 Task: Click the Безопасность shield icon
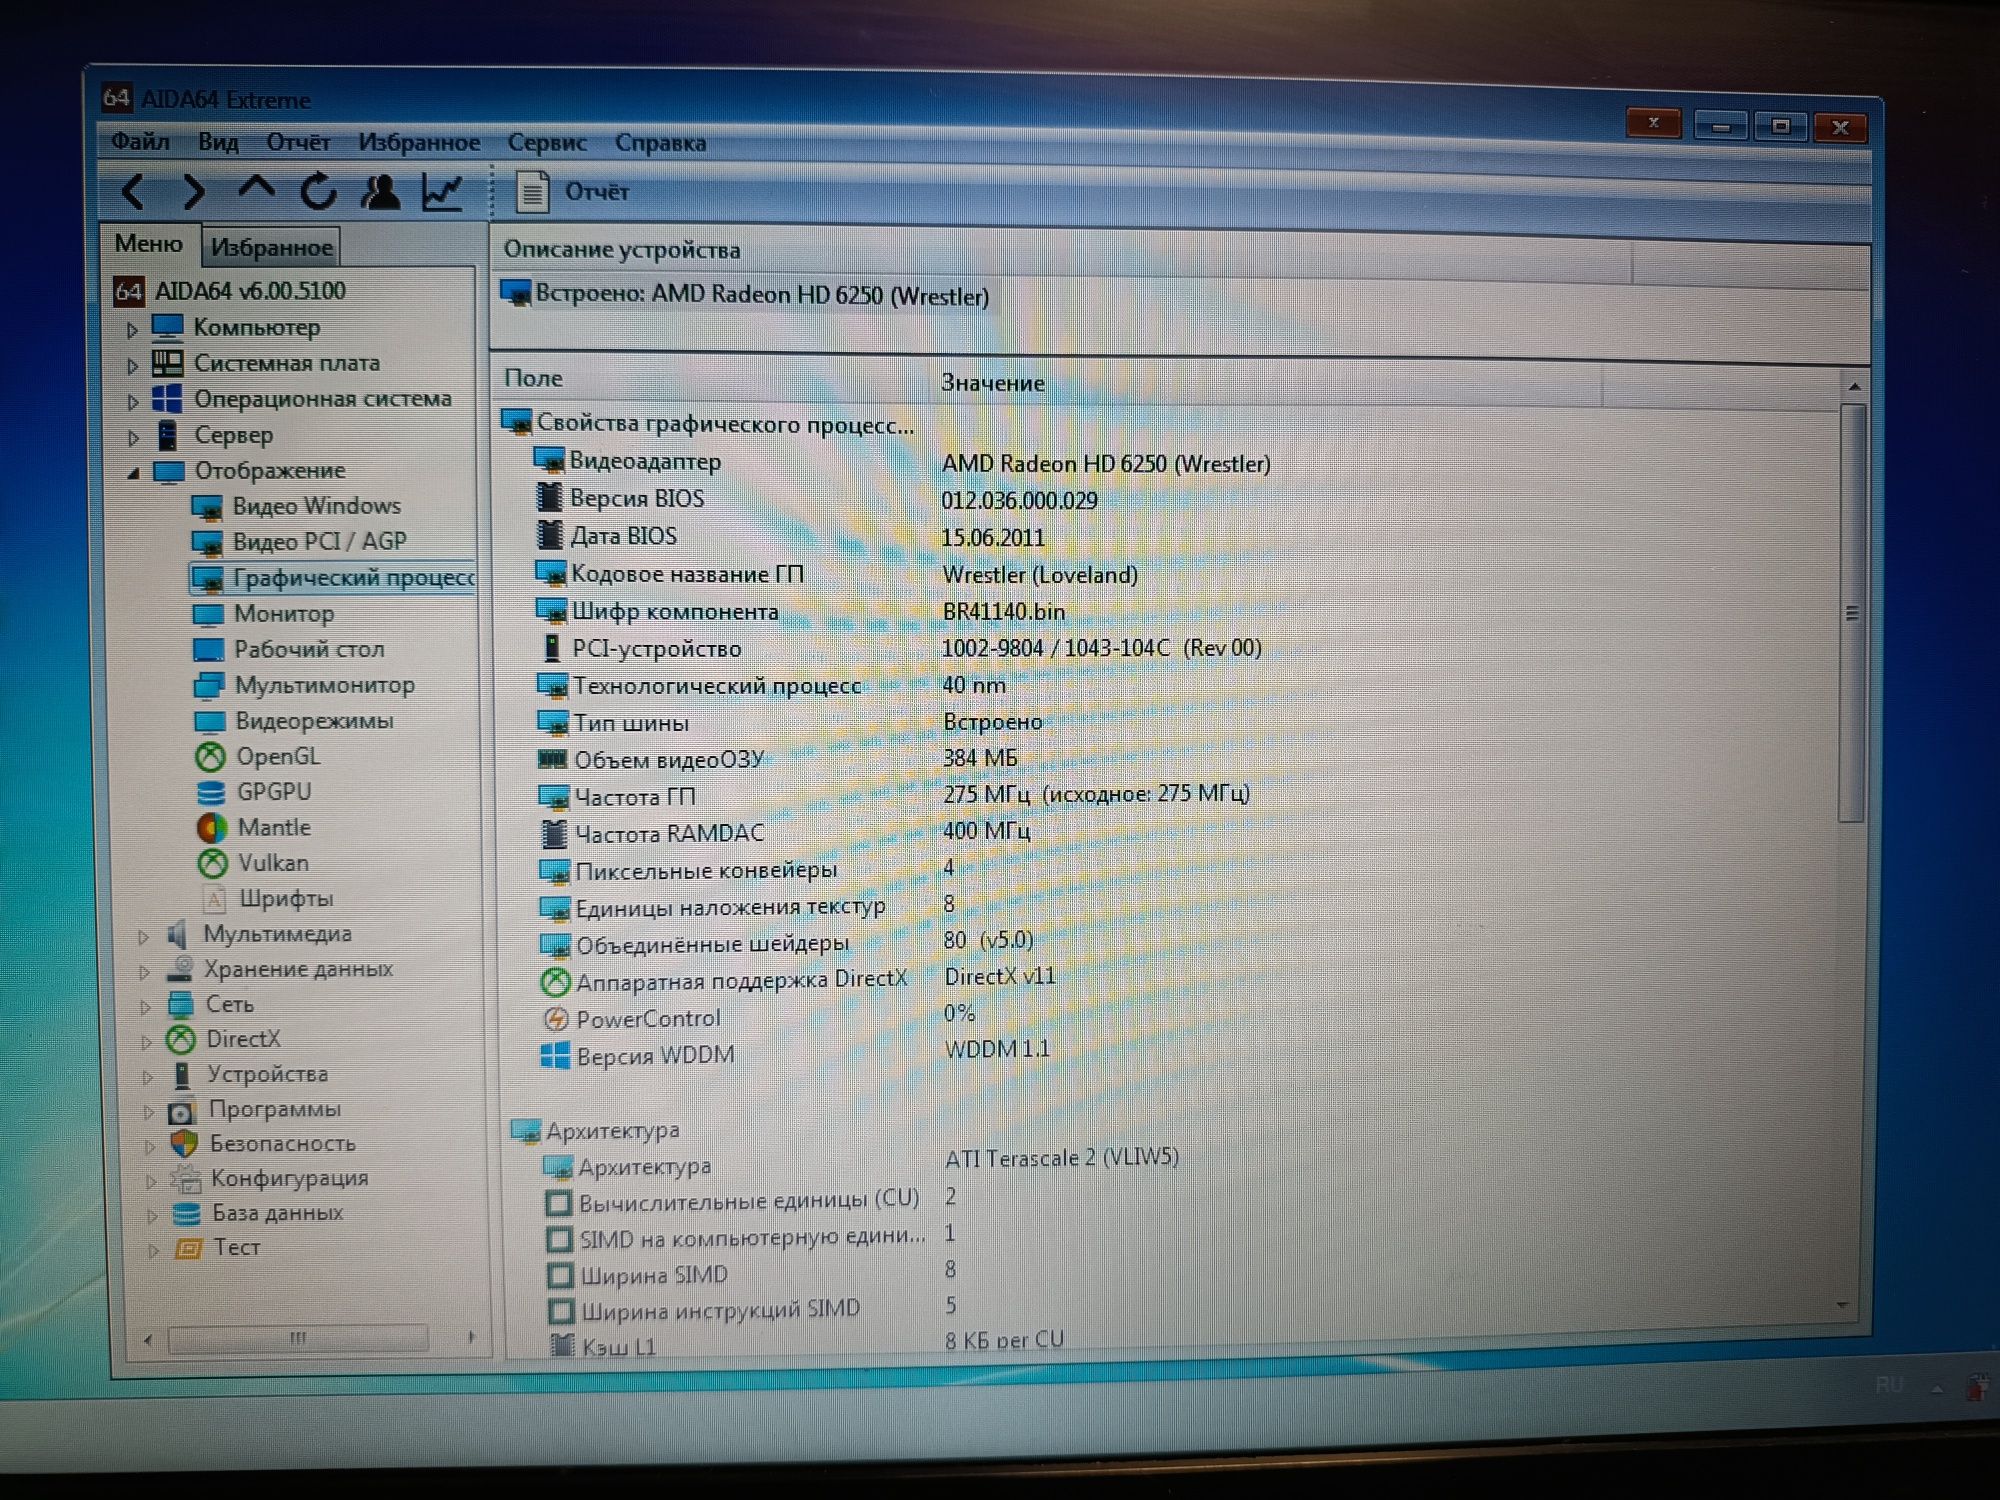click(184, 1144)
